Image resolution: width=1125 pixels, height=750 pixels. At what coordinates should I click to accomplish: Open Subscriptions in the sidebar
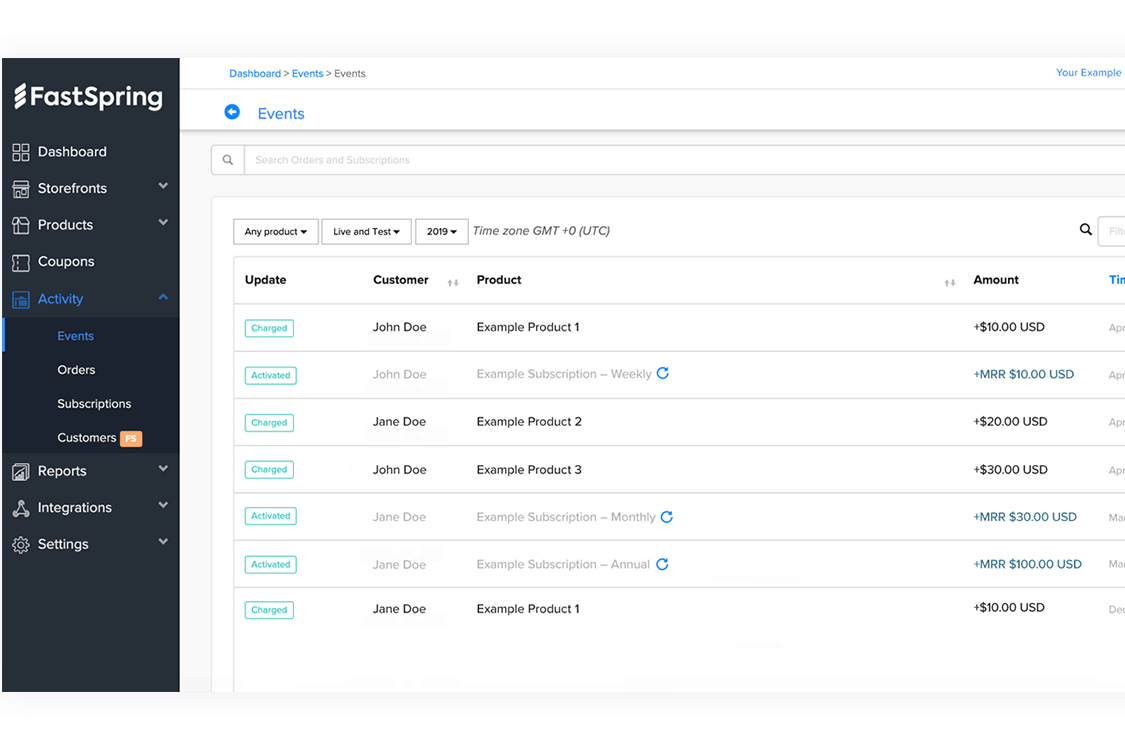pyautogui.click(x=94, y=404)
